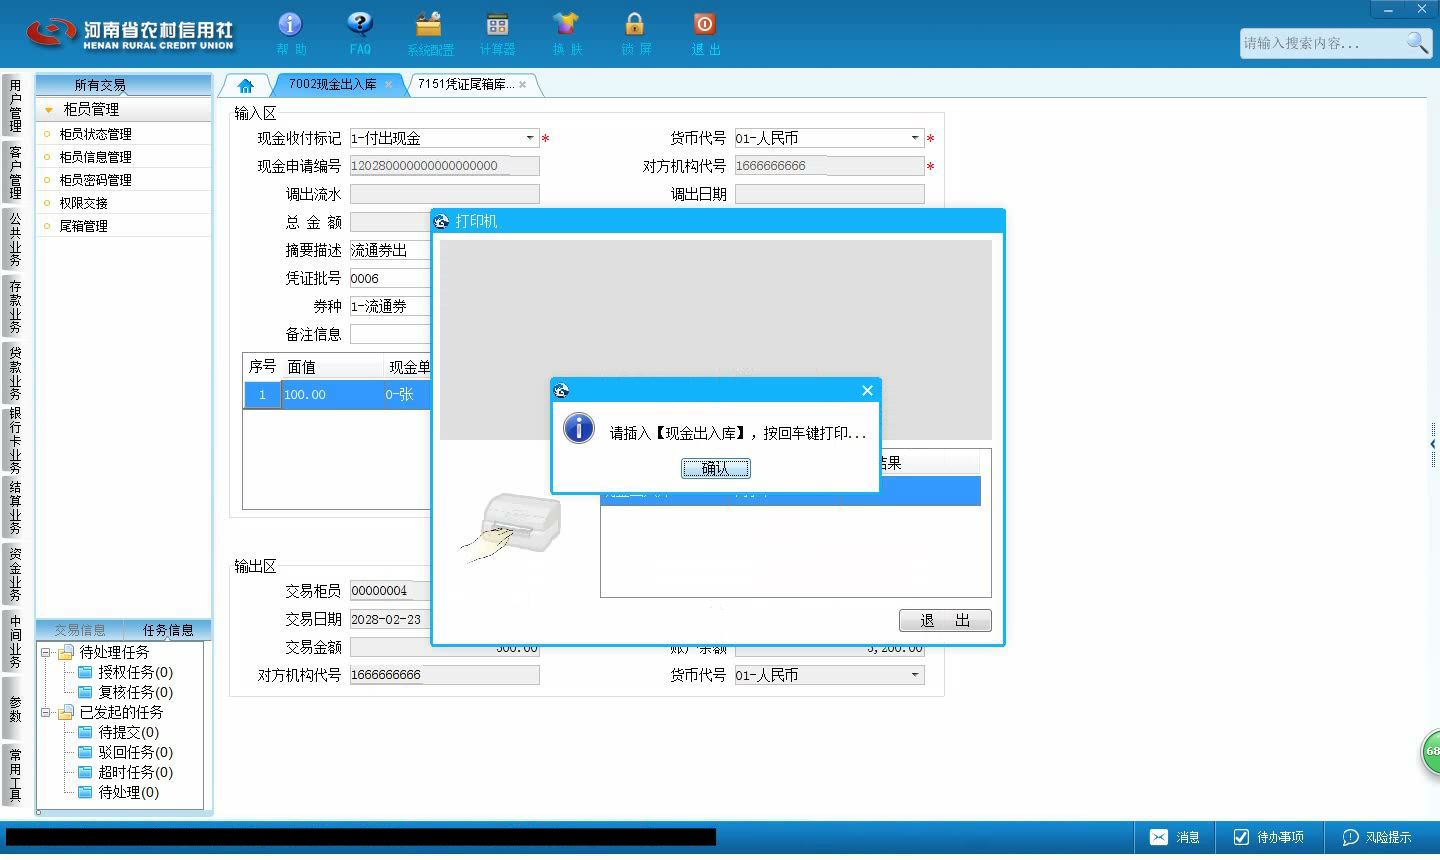Select the 任务信息 tab
The height and width of the screenshot is (860, 1440).
tap(168, 630)
